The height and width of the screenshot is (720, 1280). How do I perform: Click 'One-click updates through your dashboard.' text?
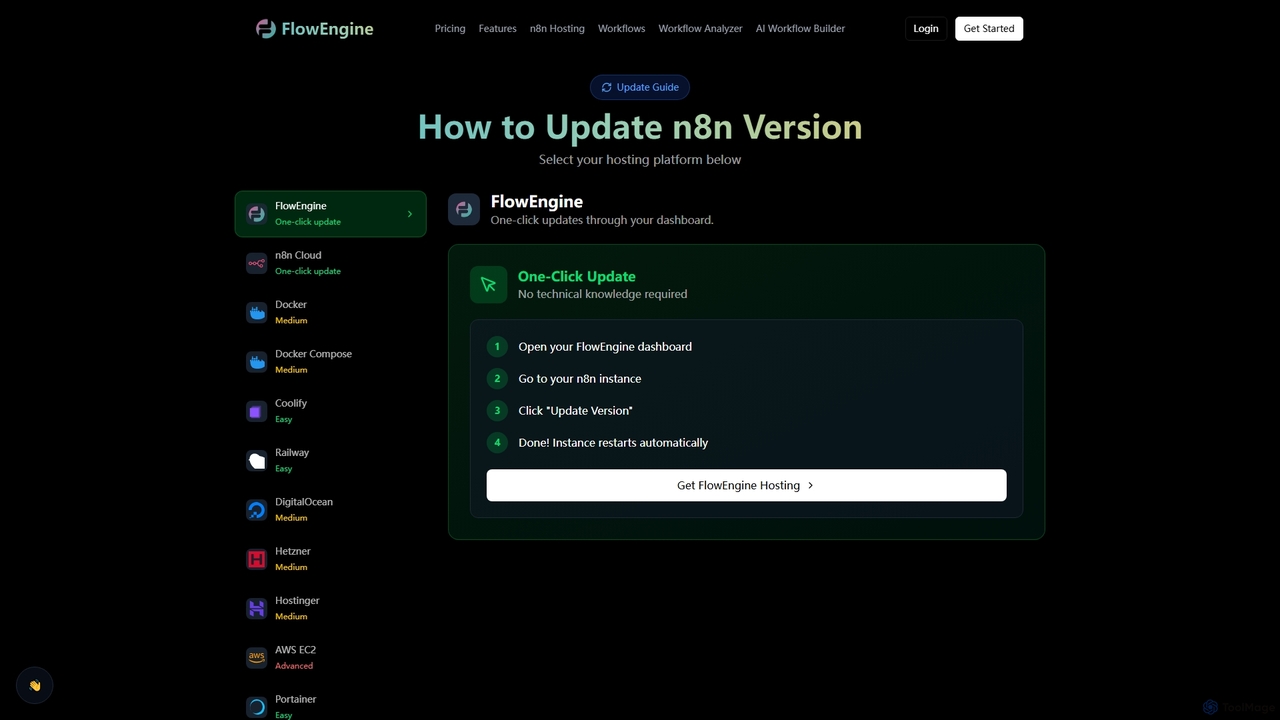click(602, 220)
